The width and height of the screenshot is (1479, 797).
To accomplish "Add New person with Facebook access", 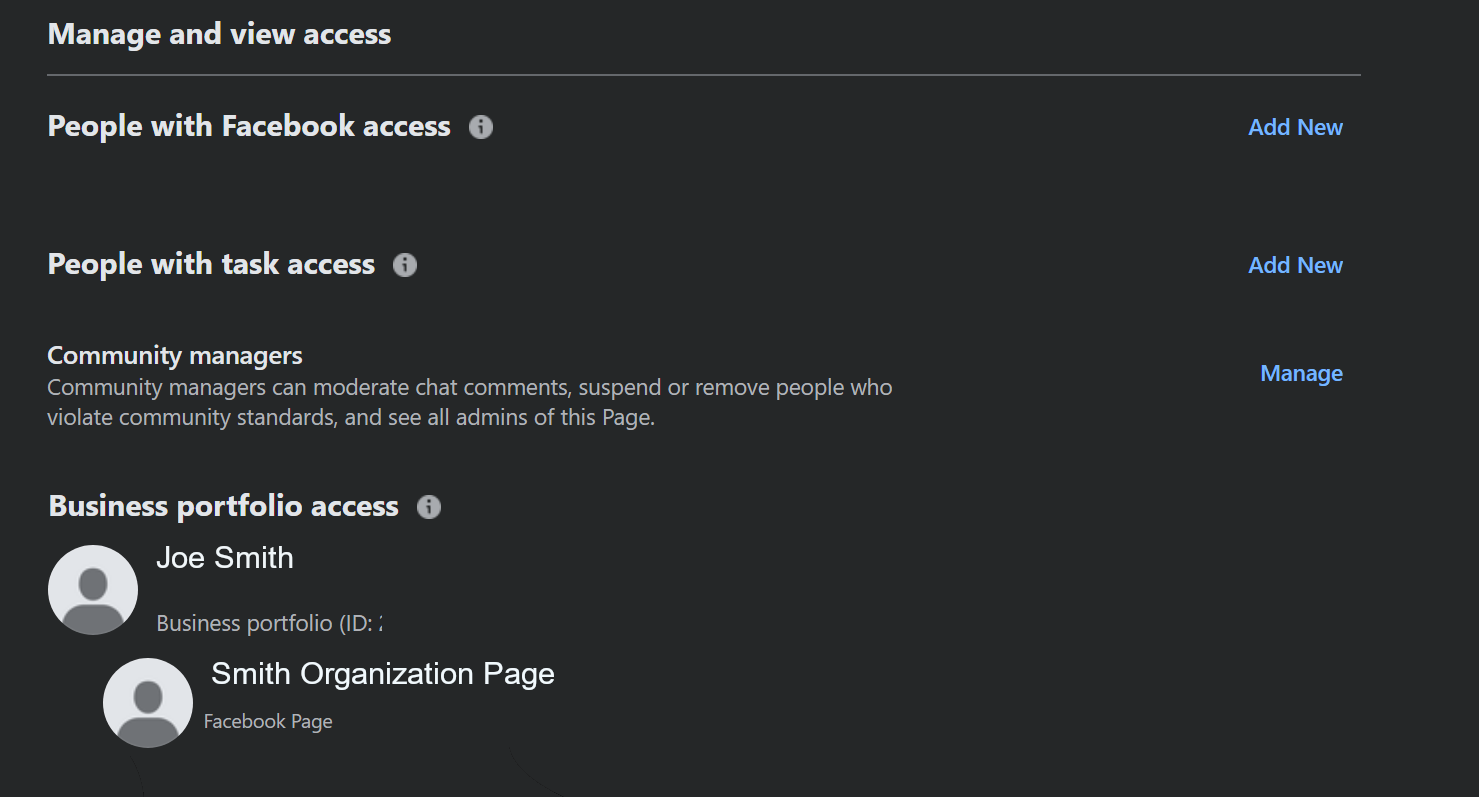I will tap(1295, 127).
